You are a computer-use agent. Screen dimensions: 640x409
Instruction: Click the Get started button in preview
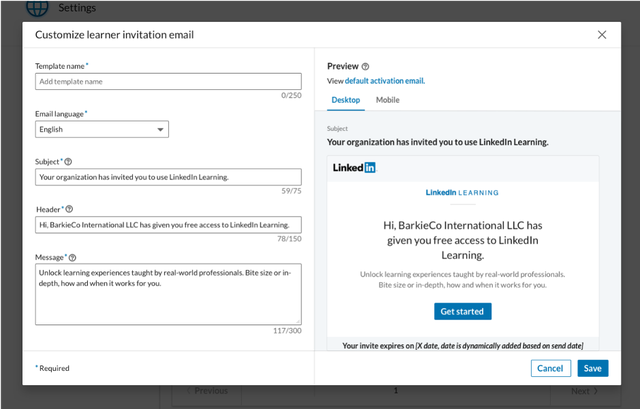[x=462, y=311]
